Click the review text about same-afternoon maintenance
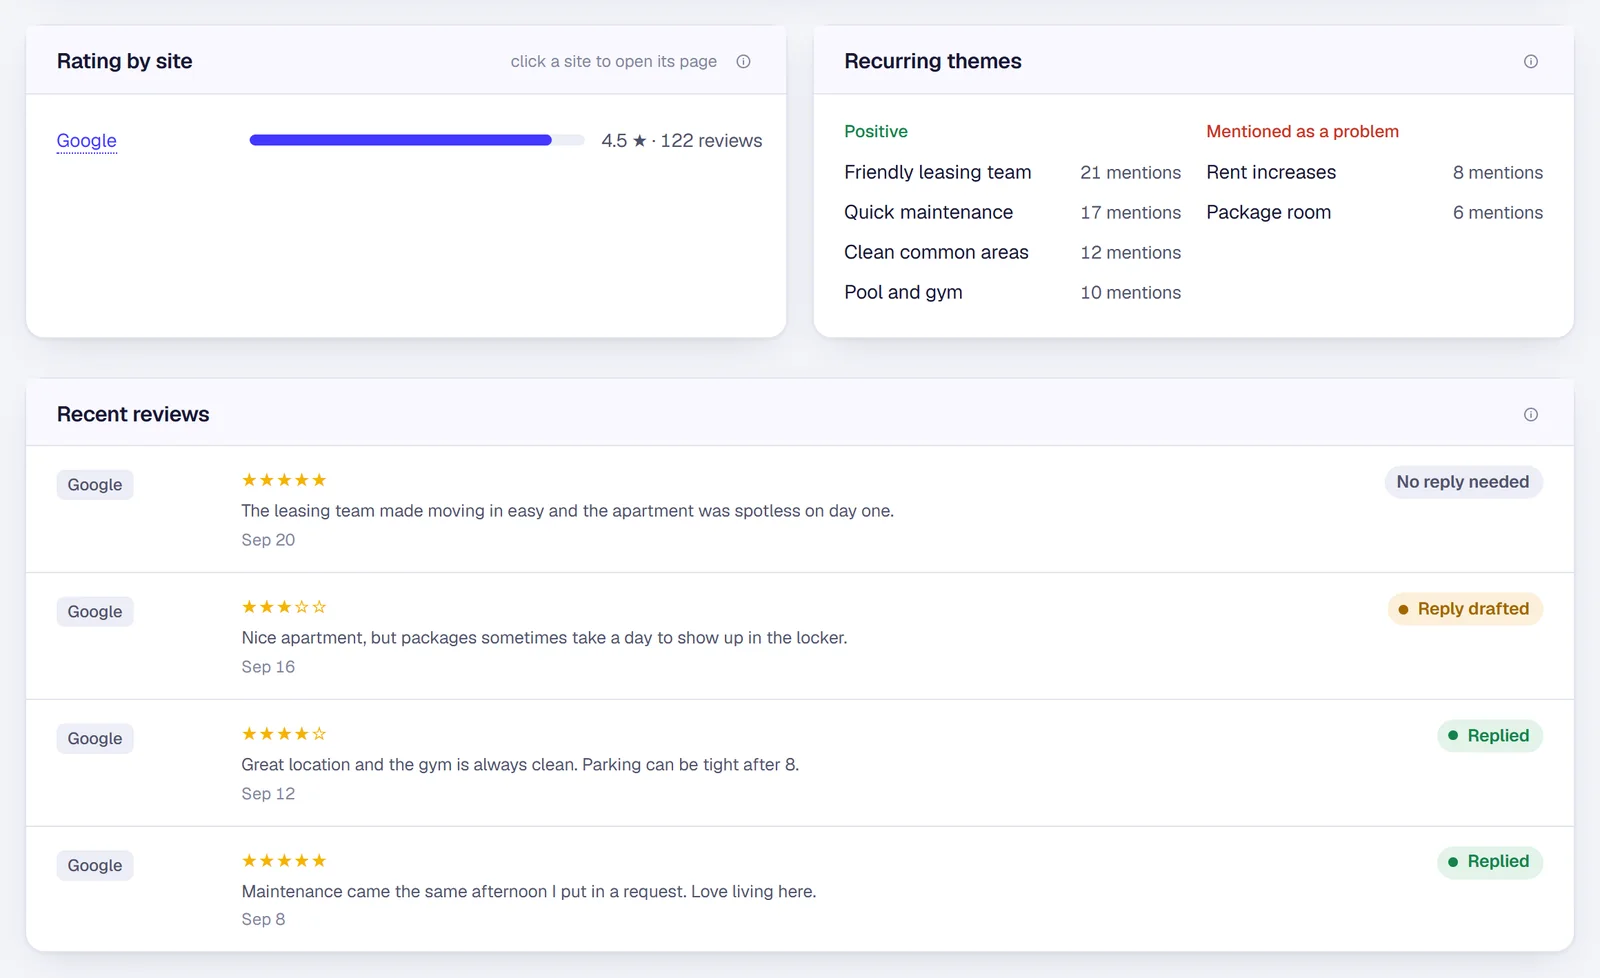 529,892
